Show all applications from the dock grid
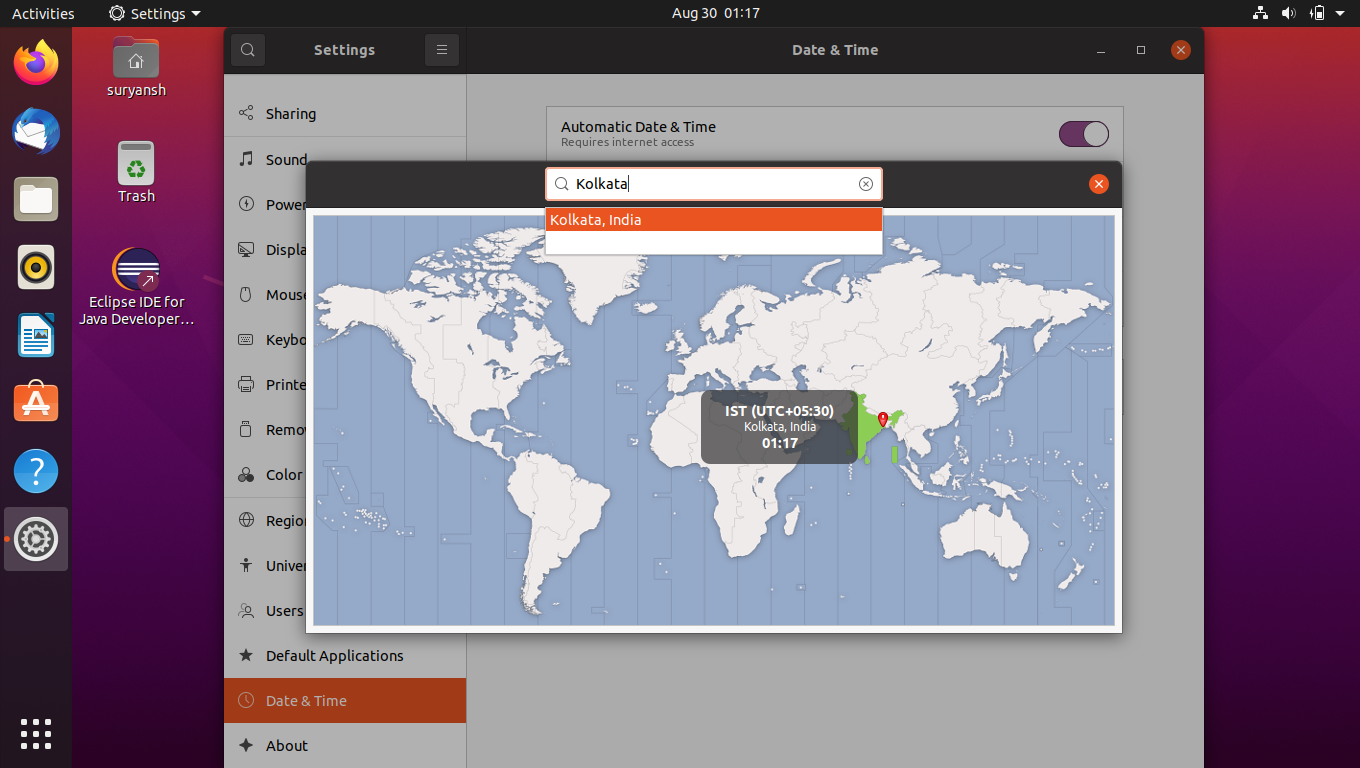This screenshot has width=1360, height=768. click(x=35, y=734)
